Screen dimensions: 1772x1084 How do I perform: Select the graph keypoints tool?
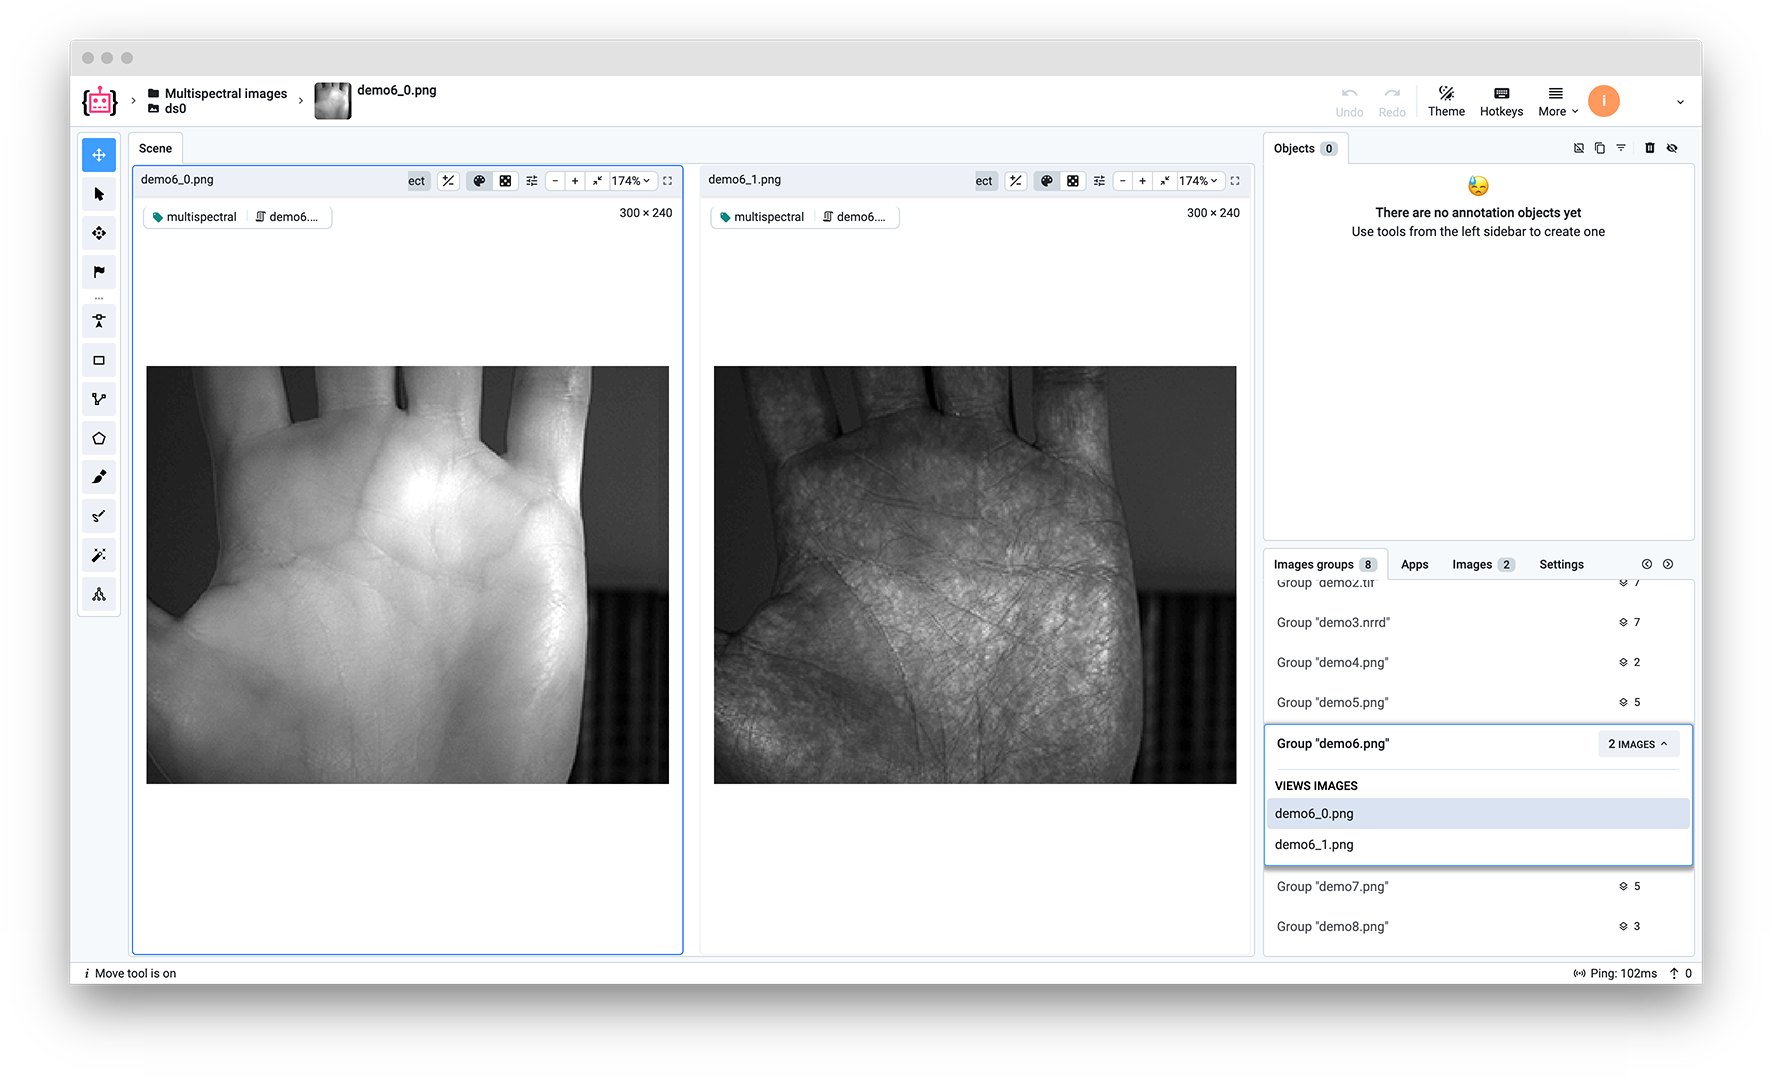tap(99, 398)
